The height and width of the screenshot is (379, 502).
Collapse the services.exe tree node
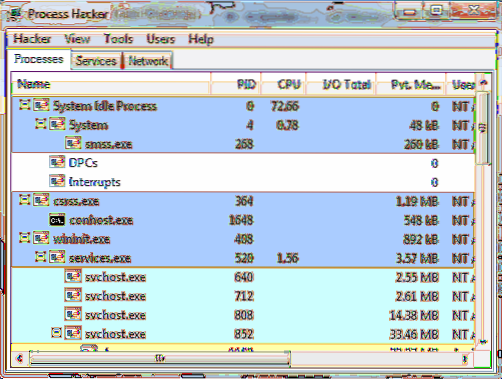40,257
